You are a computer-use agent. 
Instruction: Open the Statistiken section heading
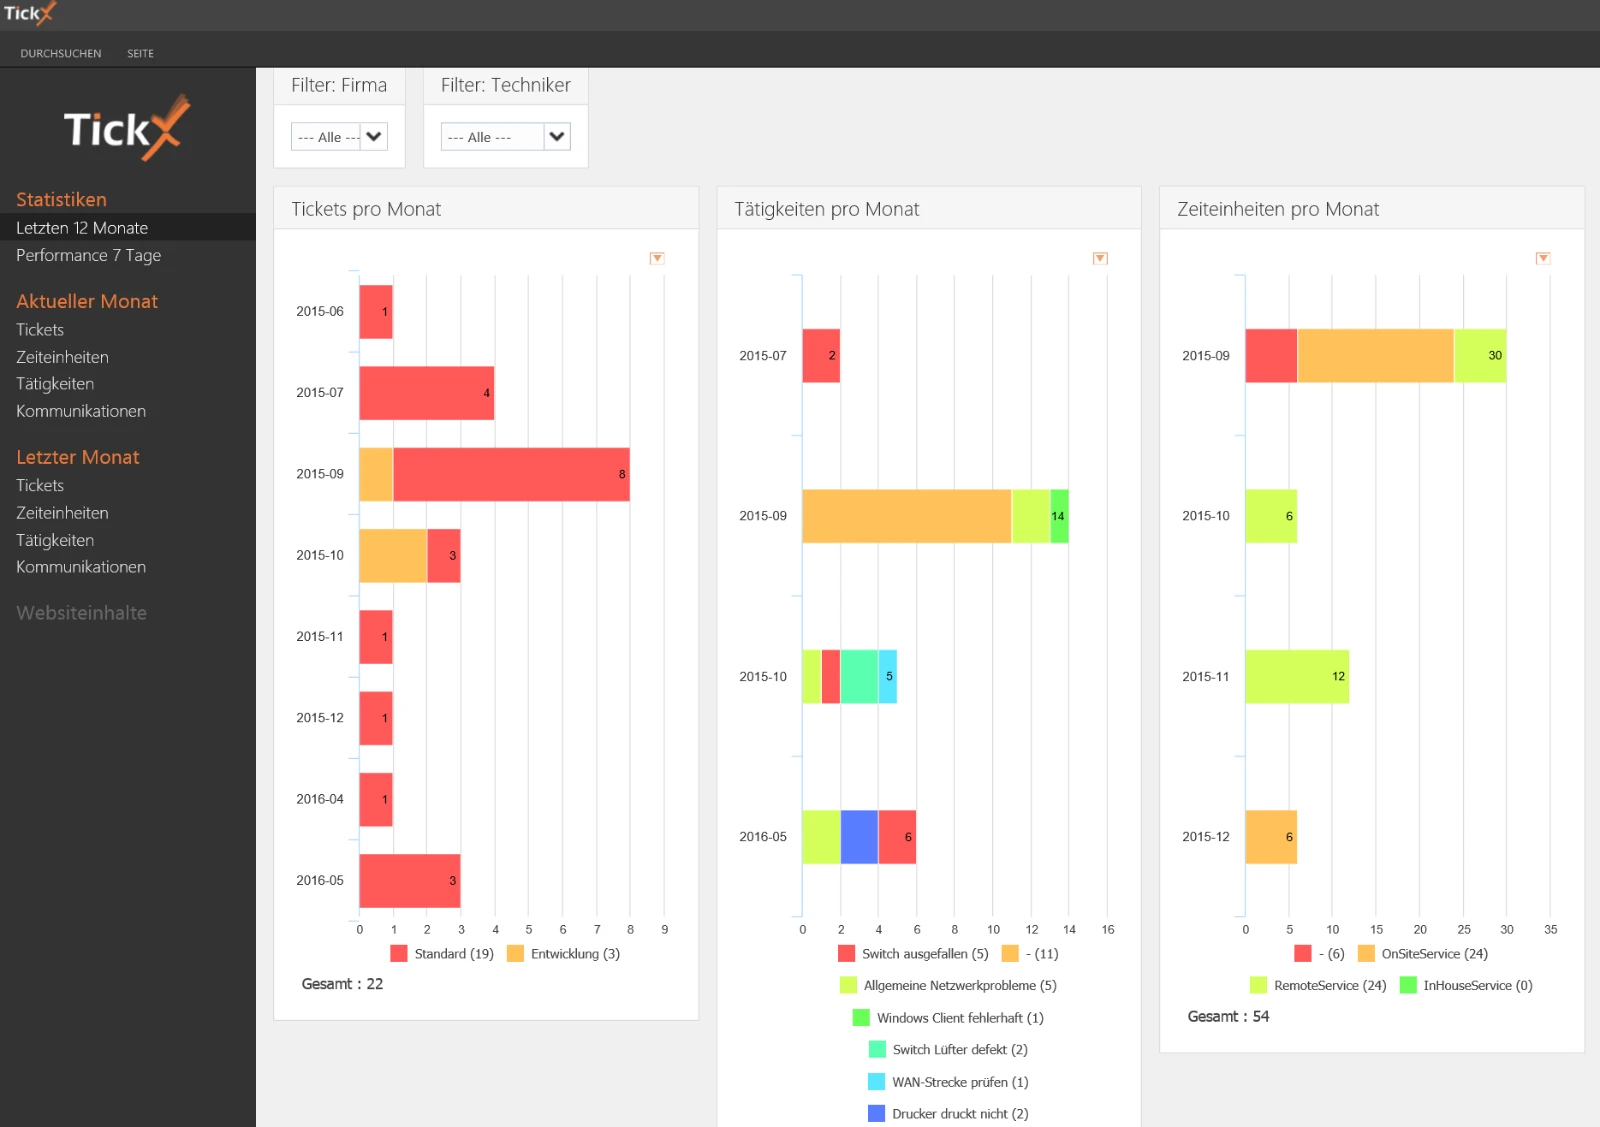click(x=61, y=199)
